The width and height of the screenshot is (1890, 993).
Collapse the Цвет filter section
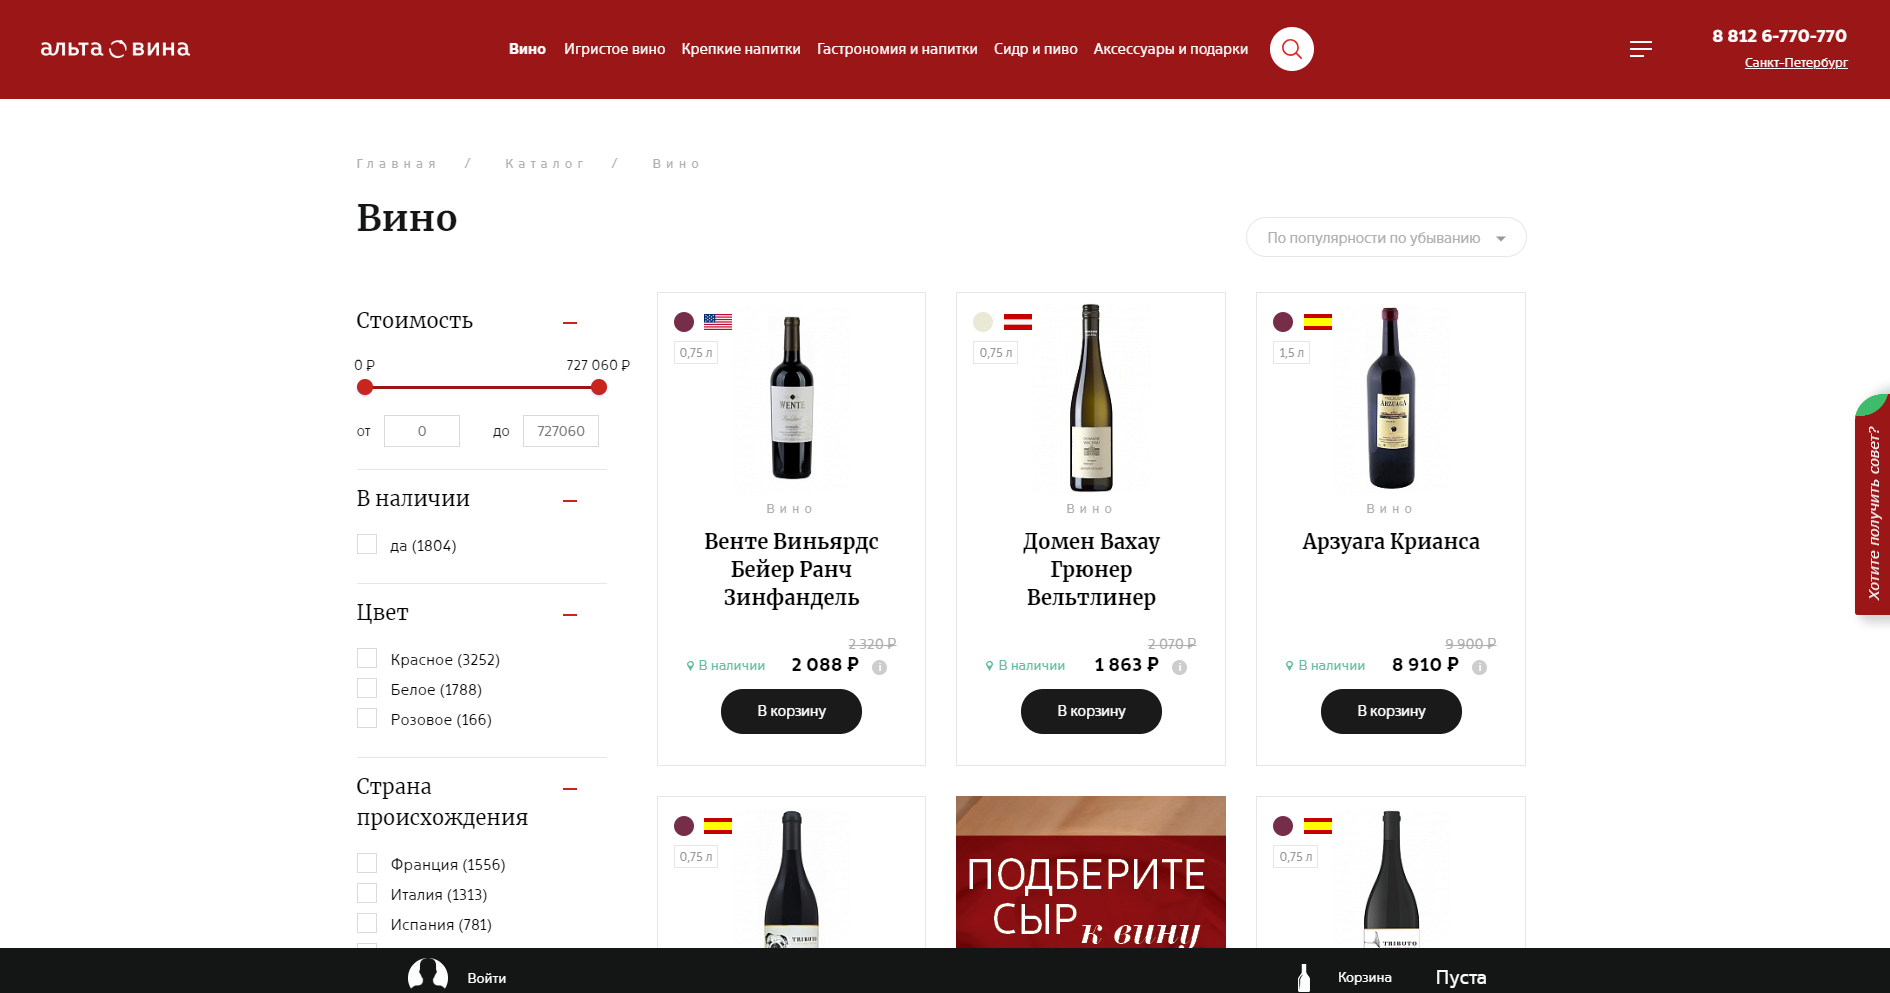click(x=570, y=615)
